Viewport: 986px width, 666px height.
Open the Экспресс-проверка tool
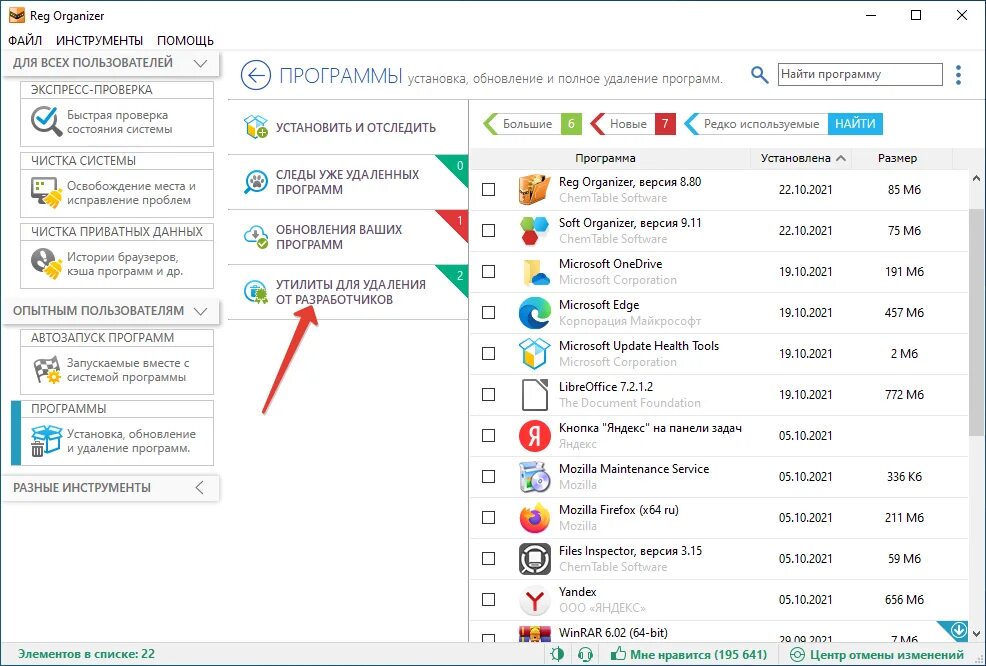tap(117, 114)
